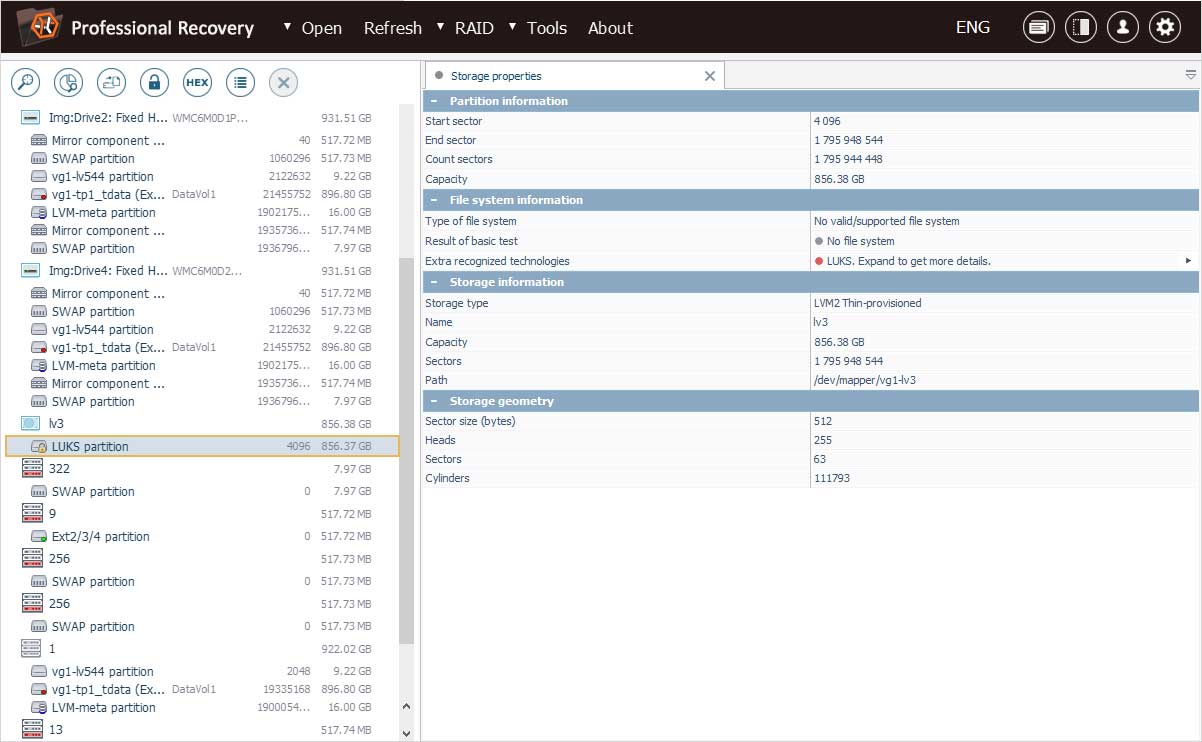The height and width of the screenshot is (742, 1202).
Task: Collapse the Partition information section
Action: pyautogui.click(x=434, y=101)
